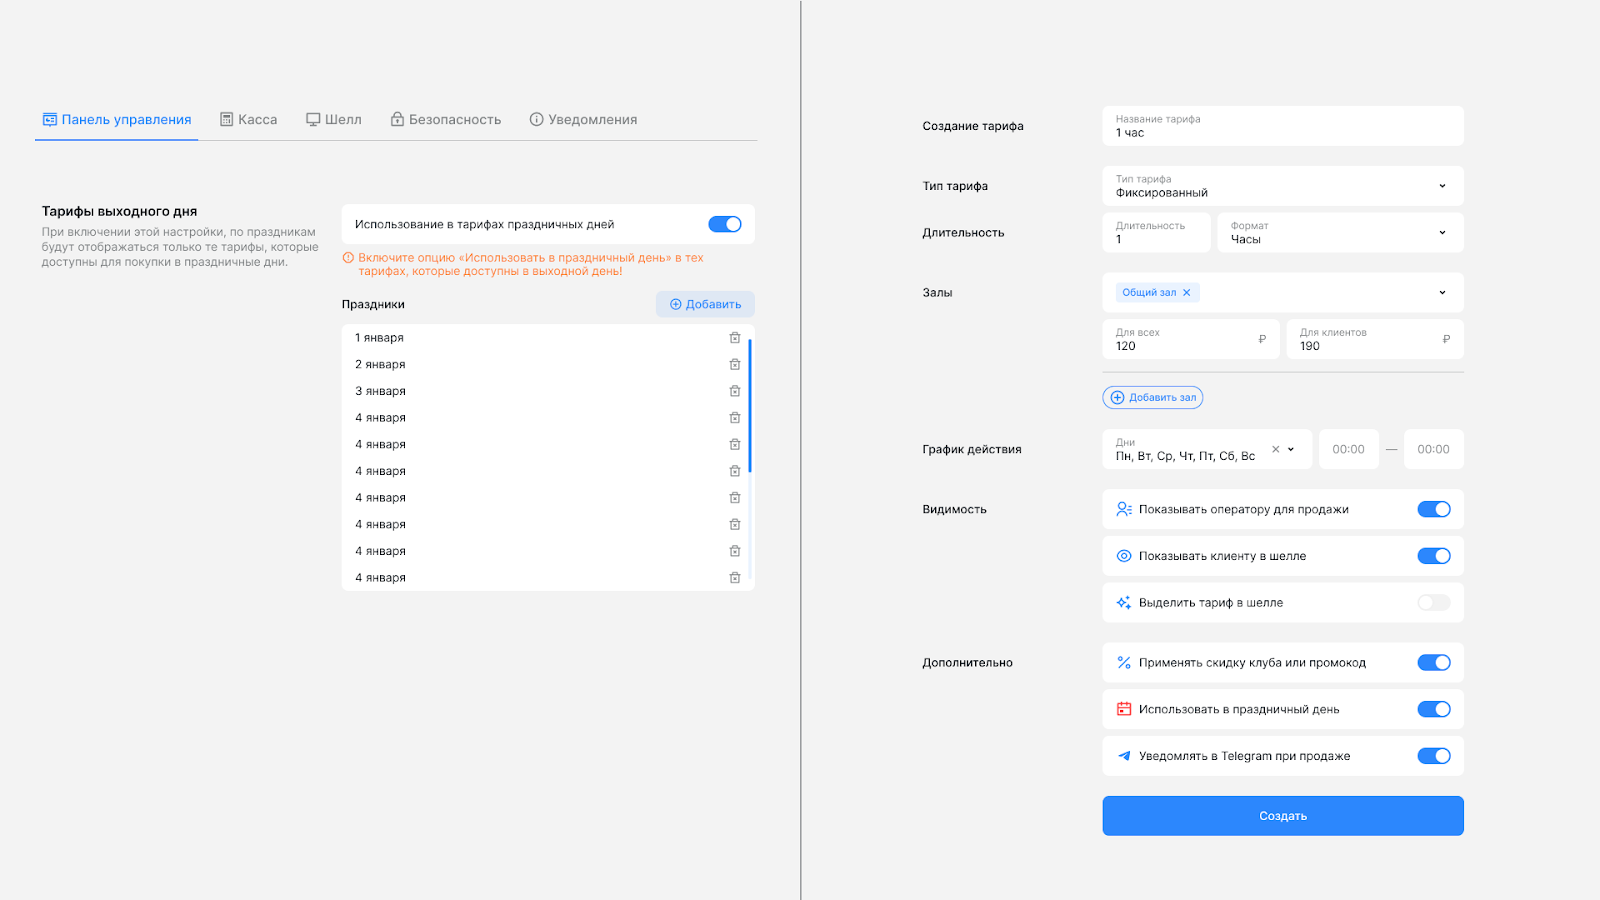
Task: Toggle Показывать оператору для продажи switch
Action: pyautogui.click(x=1434, y=509)
